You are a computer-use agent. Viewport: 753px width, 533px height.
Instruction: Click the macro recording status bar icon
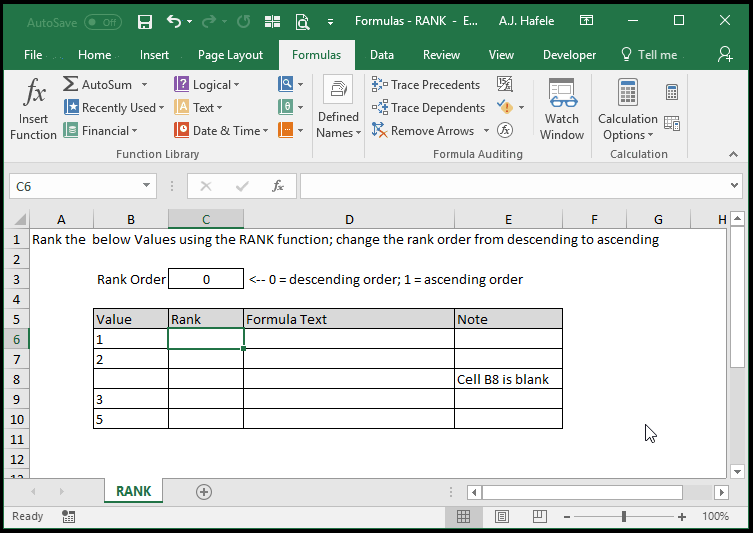(x=68, y=517)
